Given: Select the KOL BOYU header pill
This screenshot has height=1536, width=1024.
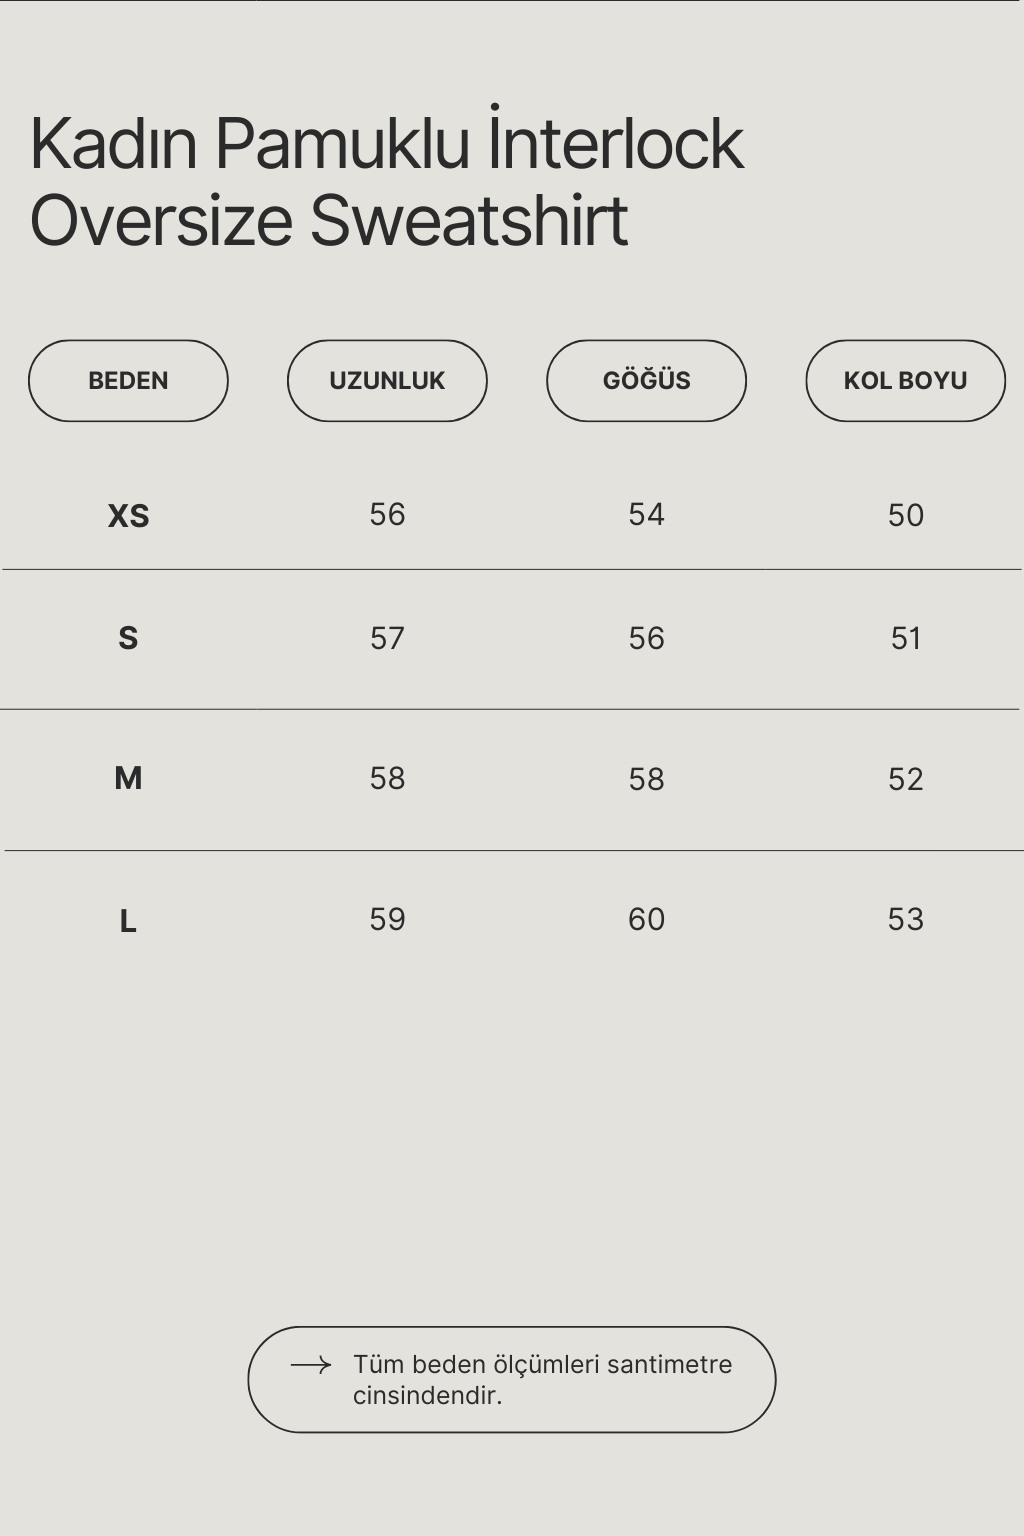Looking at the screenshot, I should (905, 381).
